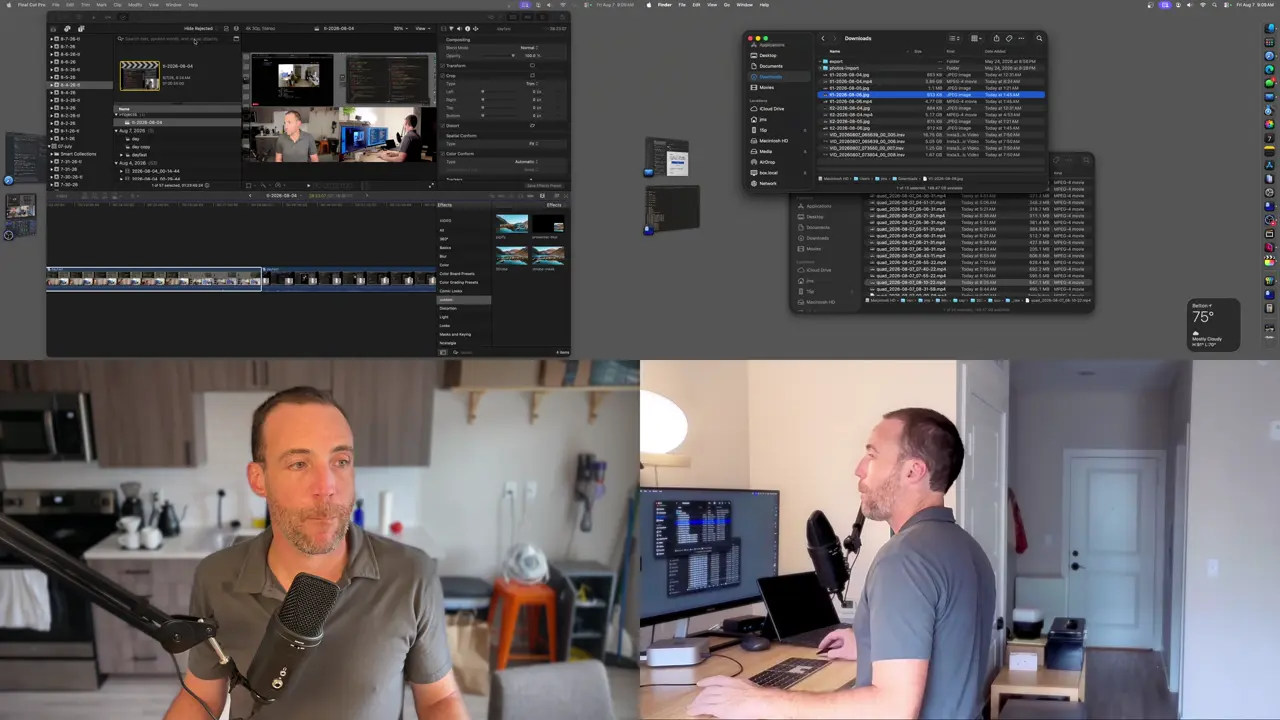1280x720 pixels.
Task: Collapse the Aug 7, 2026 group
Action: point(117,131)
